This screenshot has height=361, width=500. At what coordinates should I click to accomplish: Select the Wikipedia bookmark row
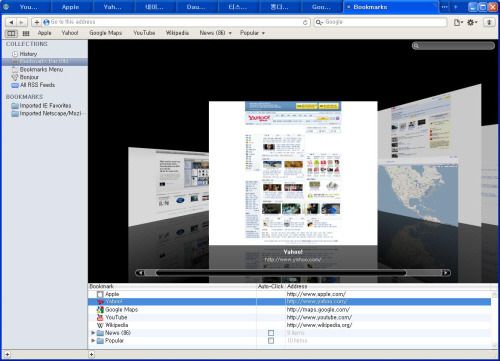tap(289, 325)
